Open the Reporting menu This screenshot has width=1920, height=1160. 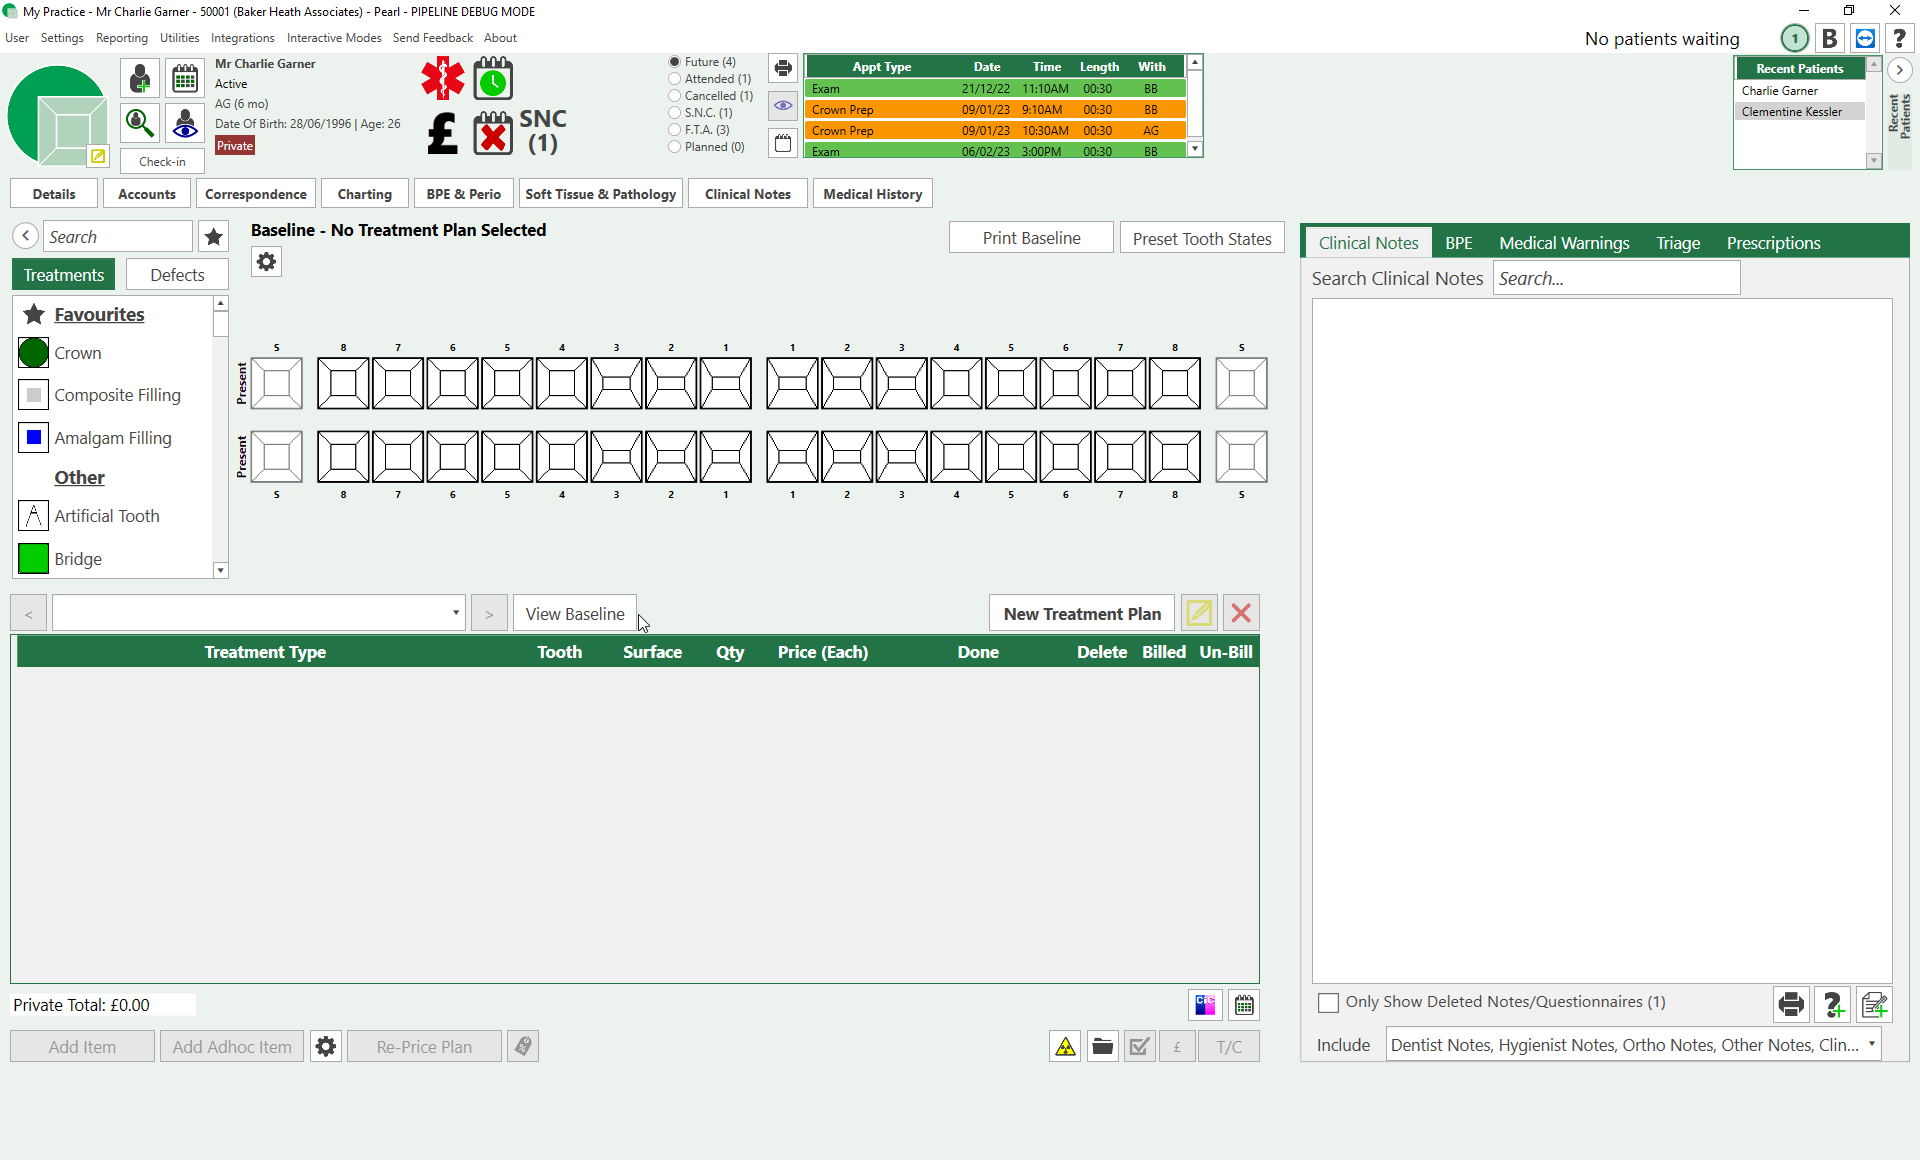coord(121,38)
